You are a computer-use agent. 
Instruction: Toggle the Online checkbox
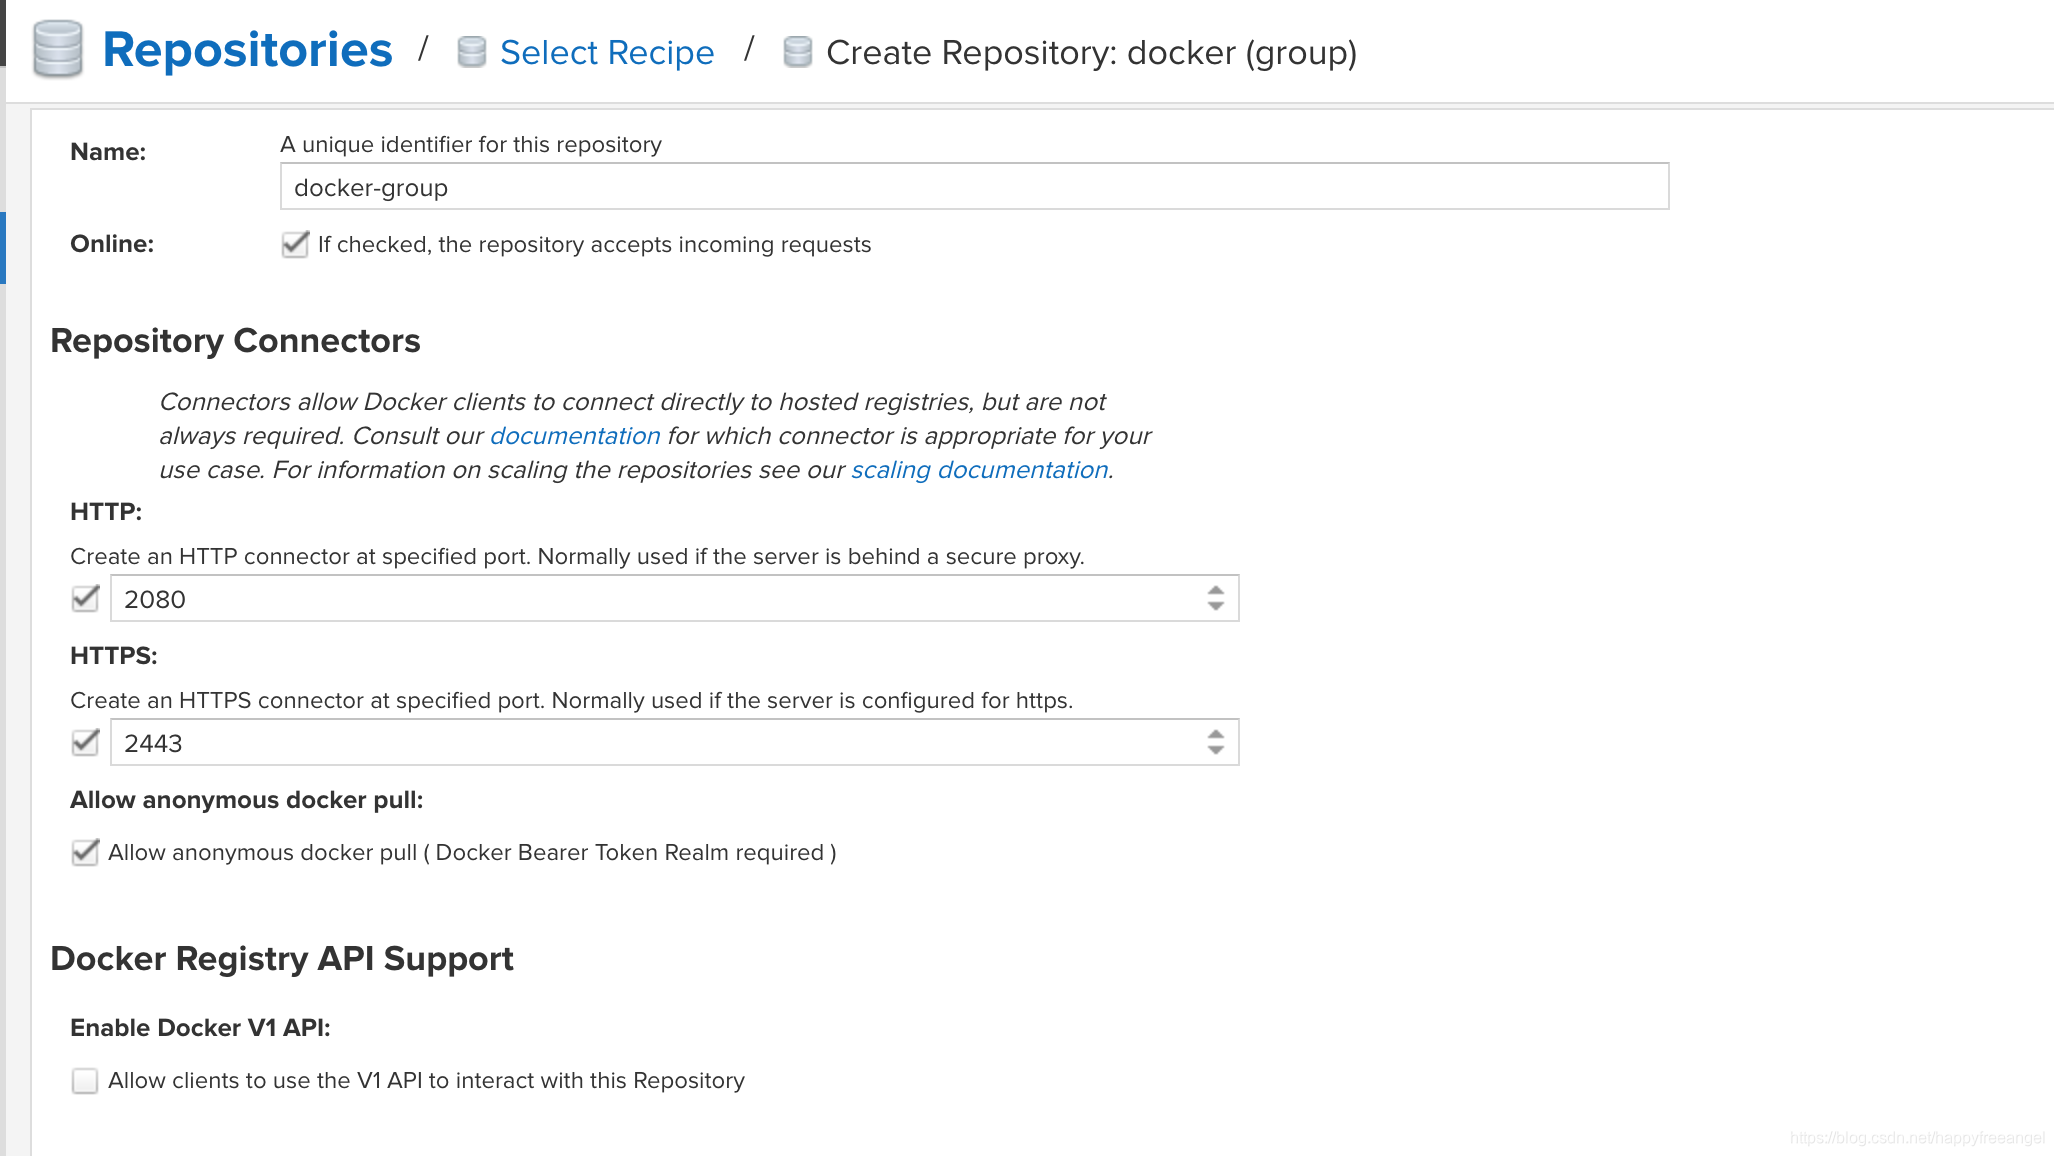(295, 244)
